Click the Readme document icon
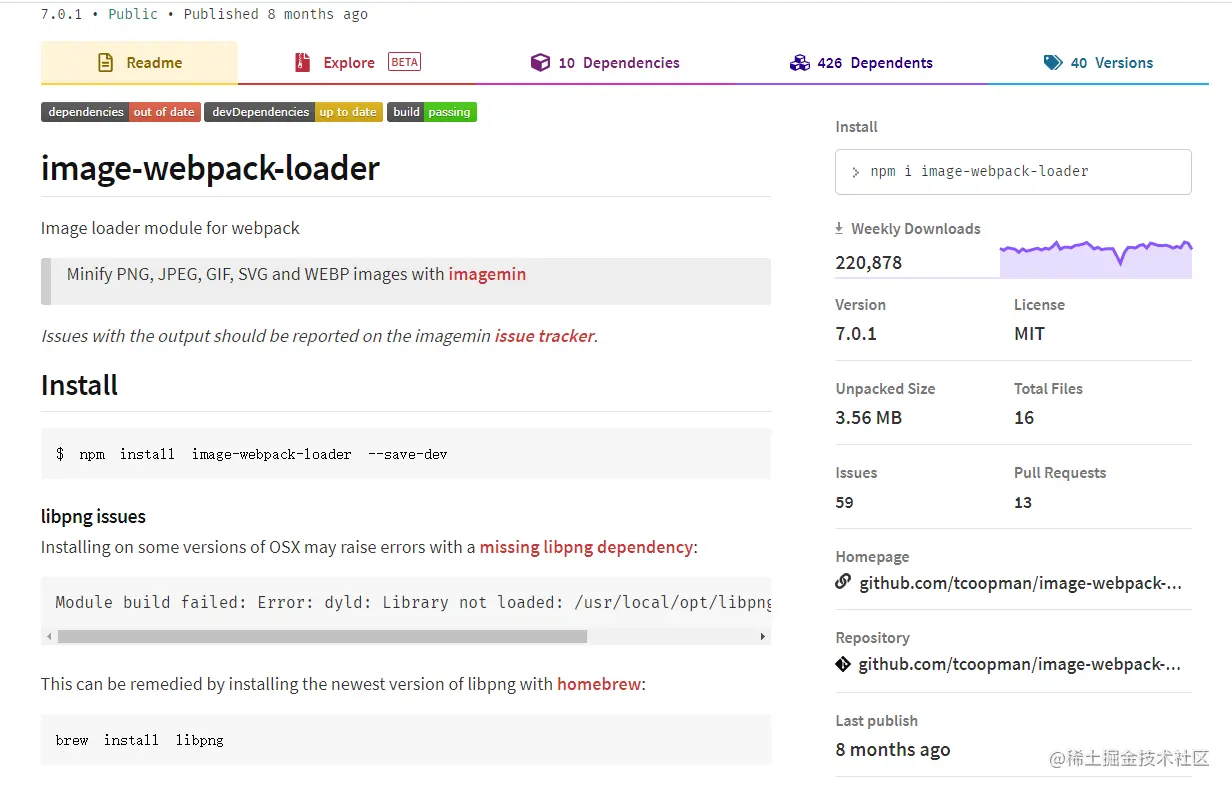Viewport: 1232px width, 791px height. point(105,62)
